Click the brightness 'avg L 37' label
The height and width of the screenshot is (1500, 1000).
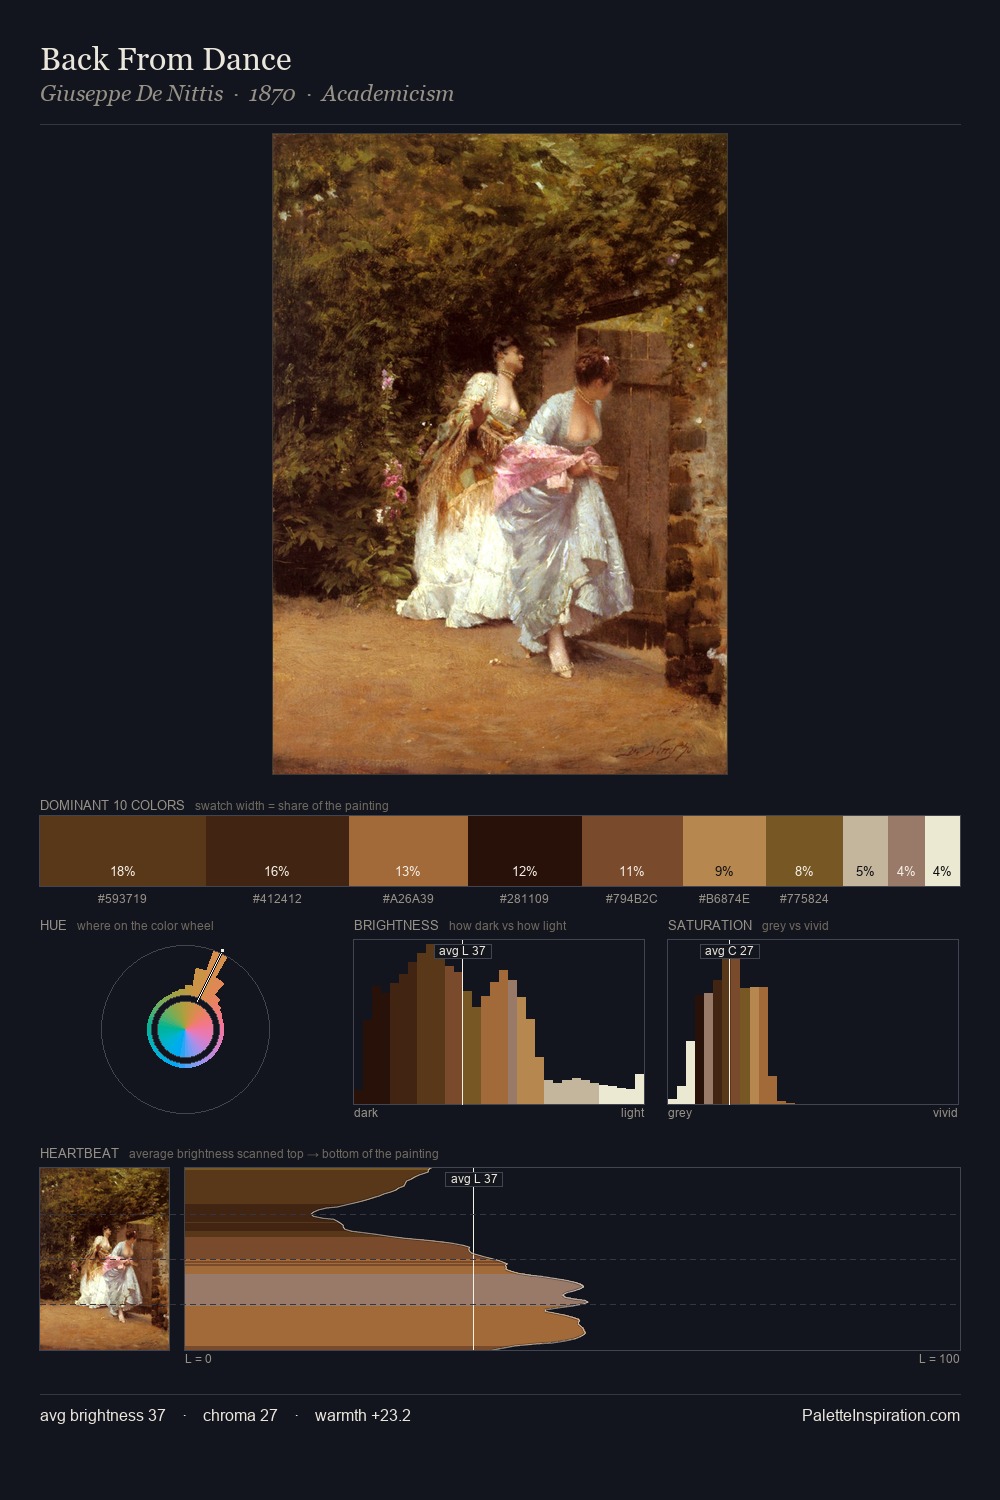462,951
